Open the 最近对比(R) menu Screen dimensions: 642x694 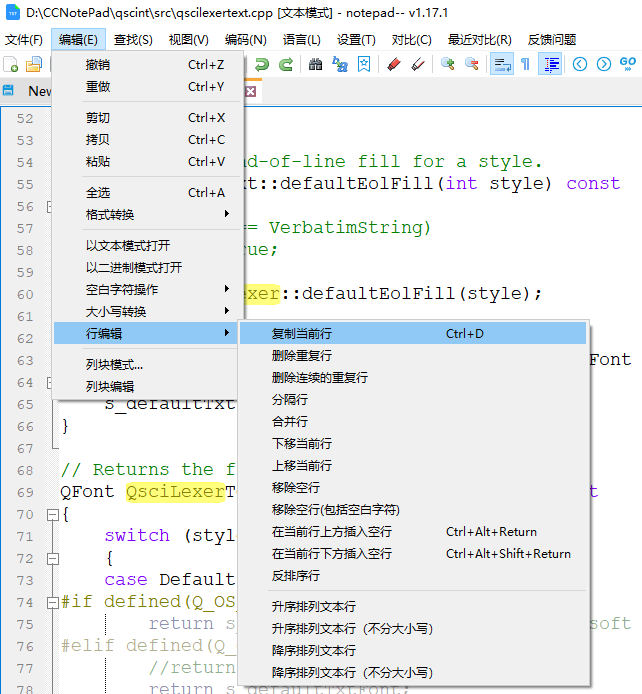point(480,40)
